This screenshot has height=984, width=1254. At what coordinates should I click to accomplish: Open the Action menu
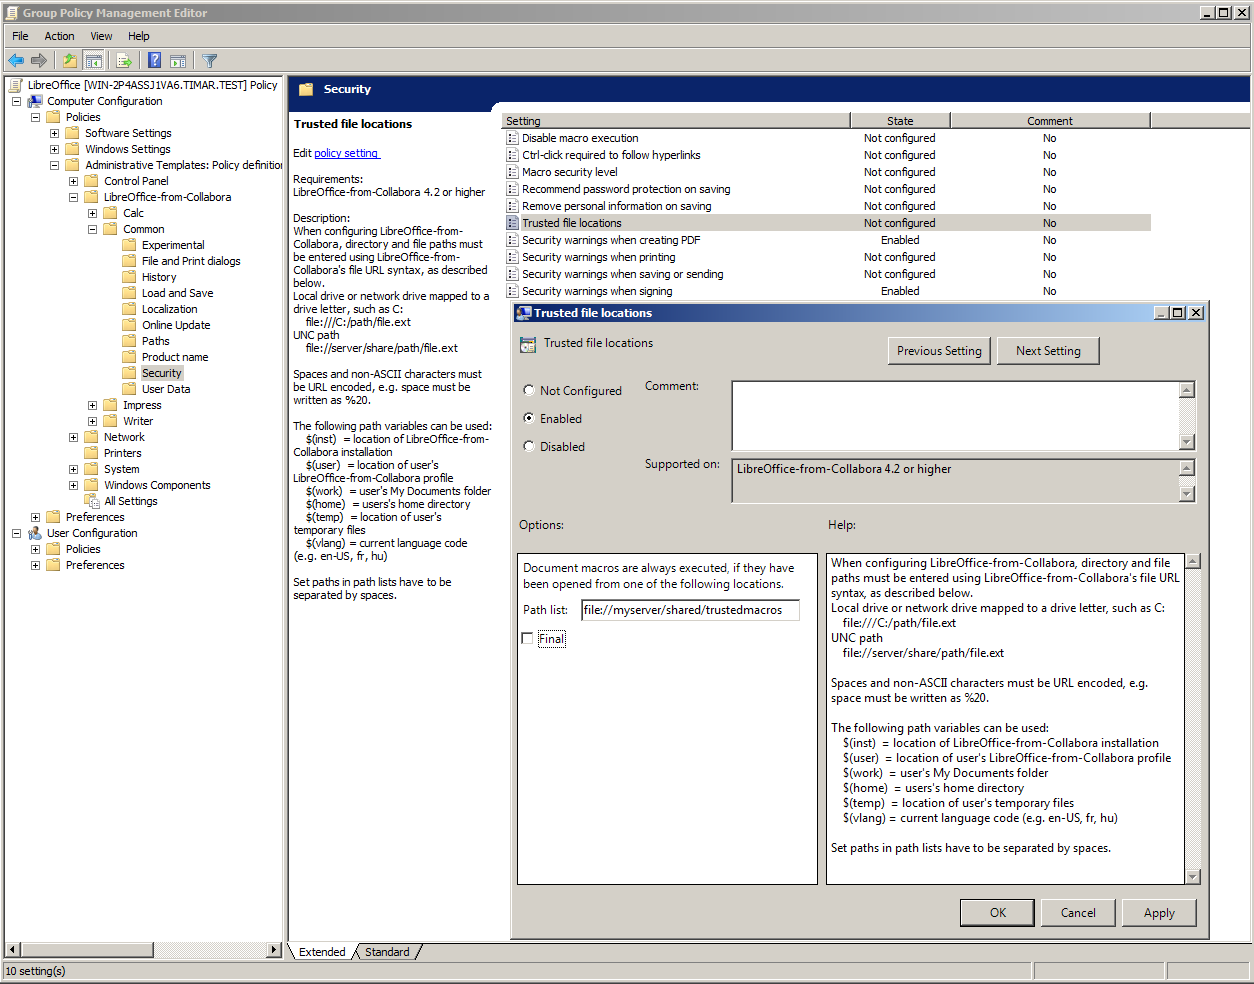pos(59,36)
